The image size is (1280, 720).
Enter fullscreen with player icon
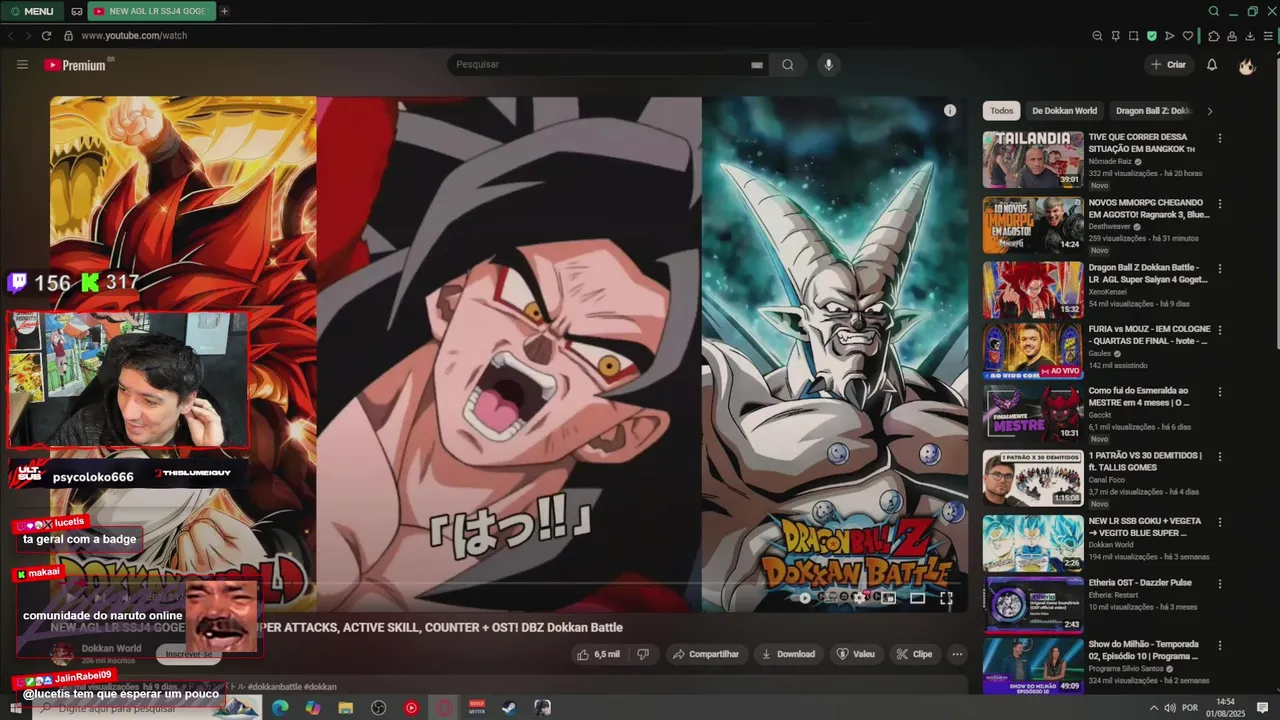(946, 598)
